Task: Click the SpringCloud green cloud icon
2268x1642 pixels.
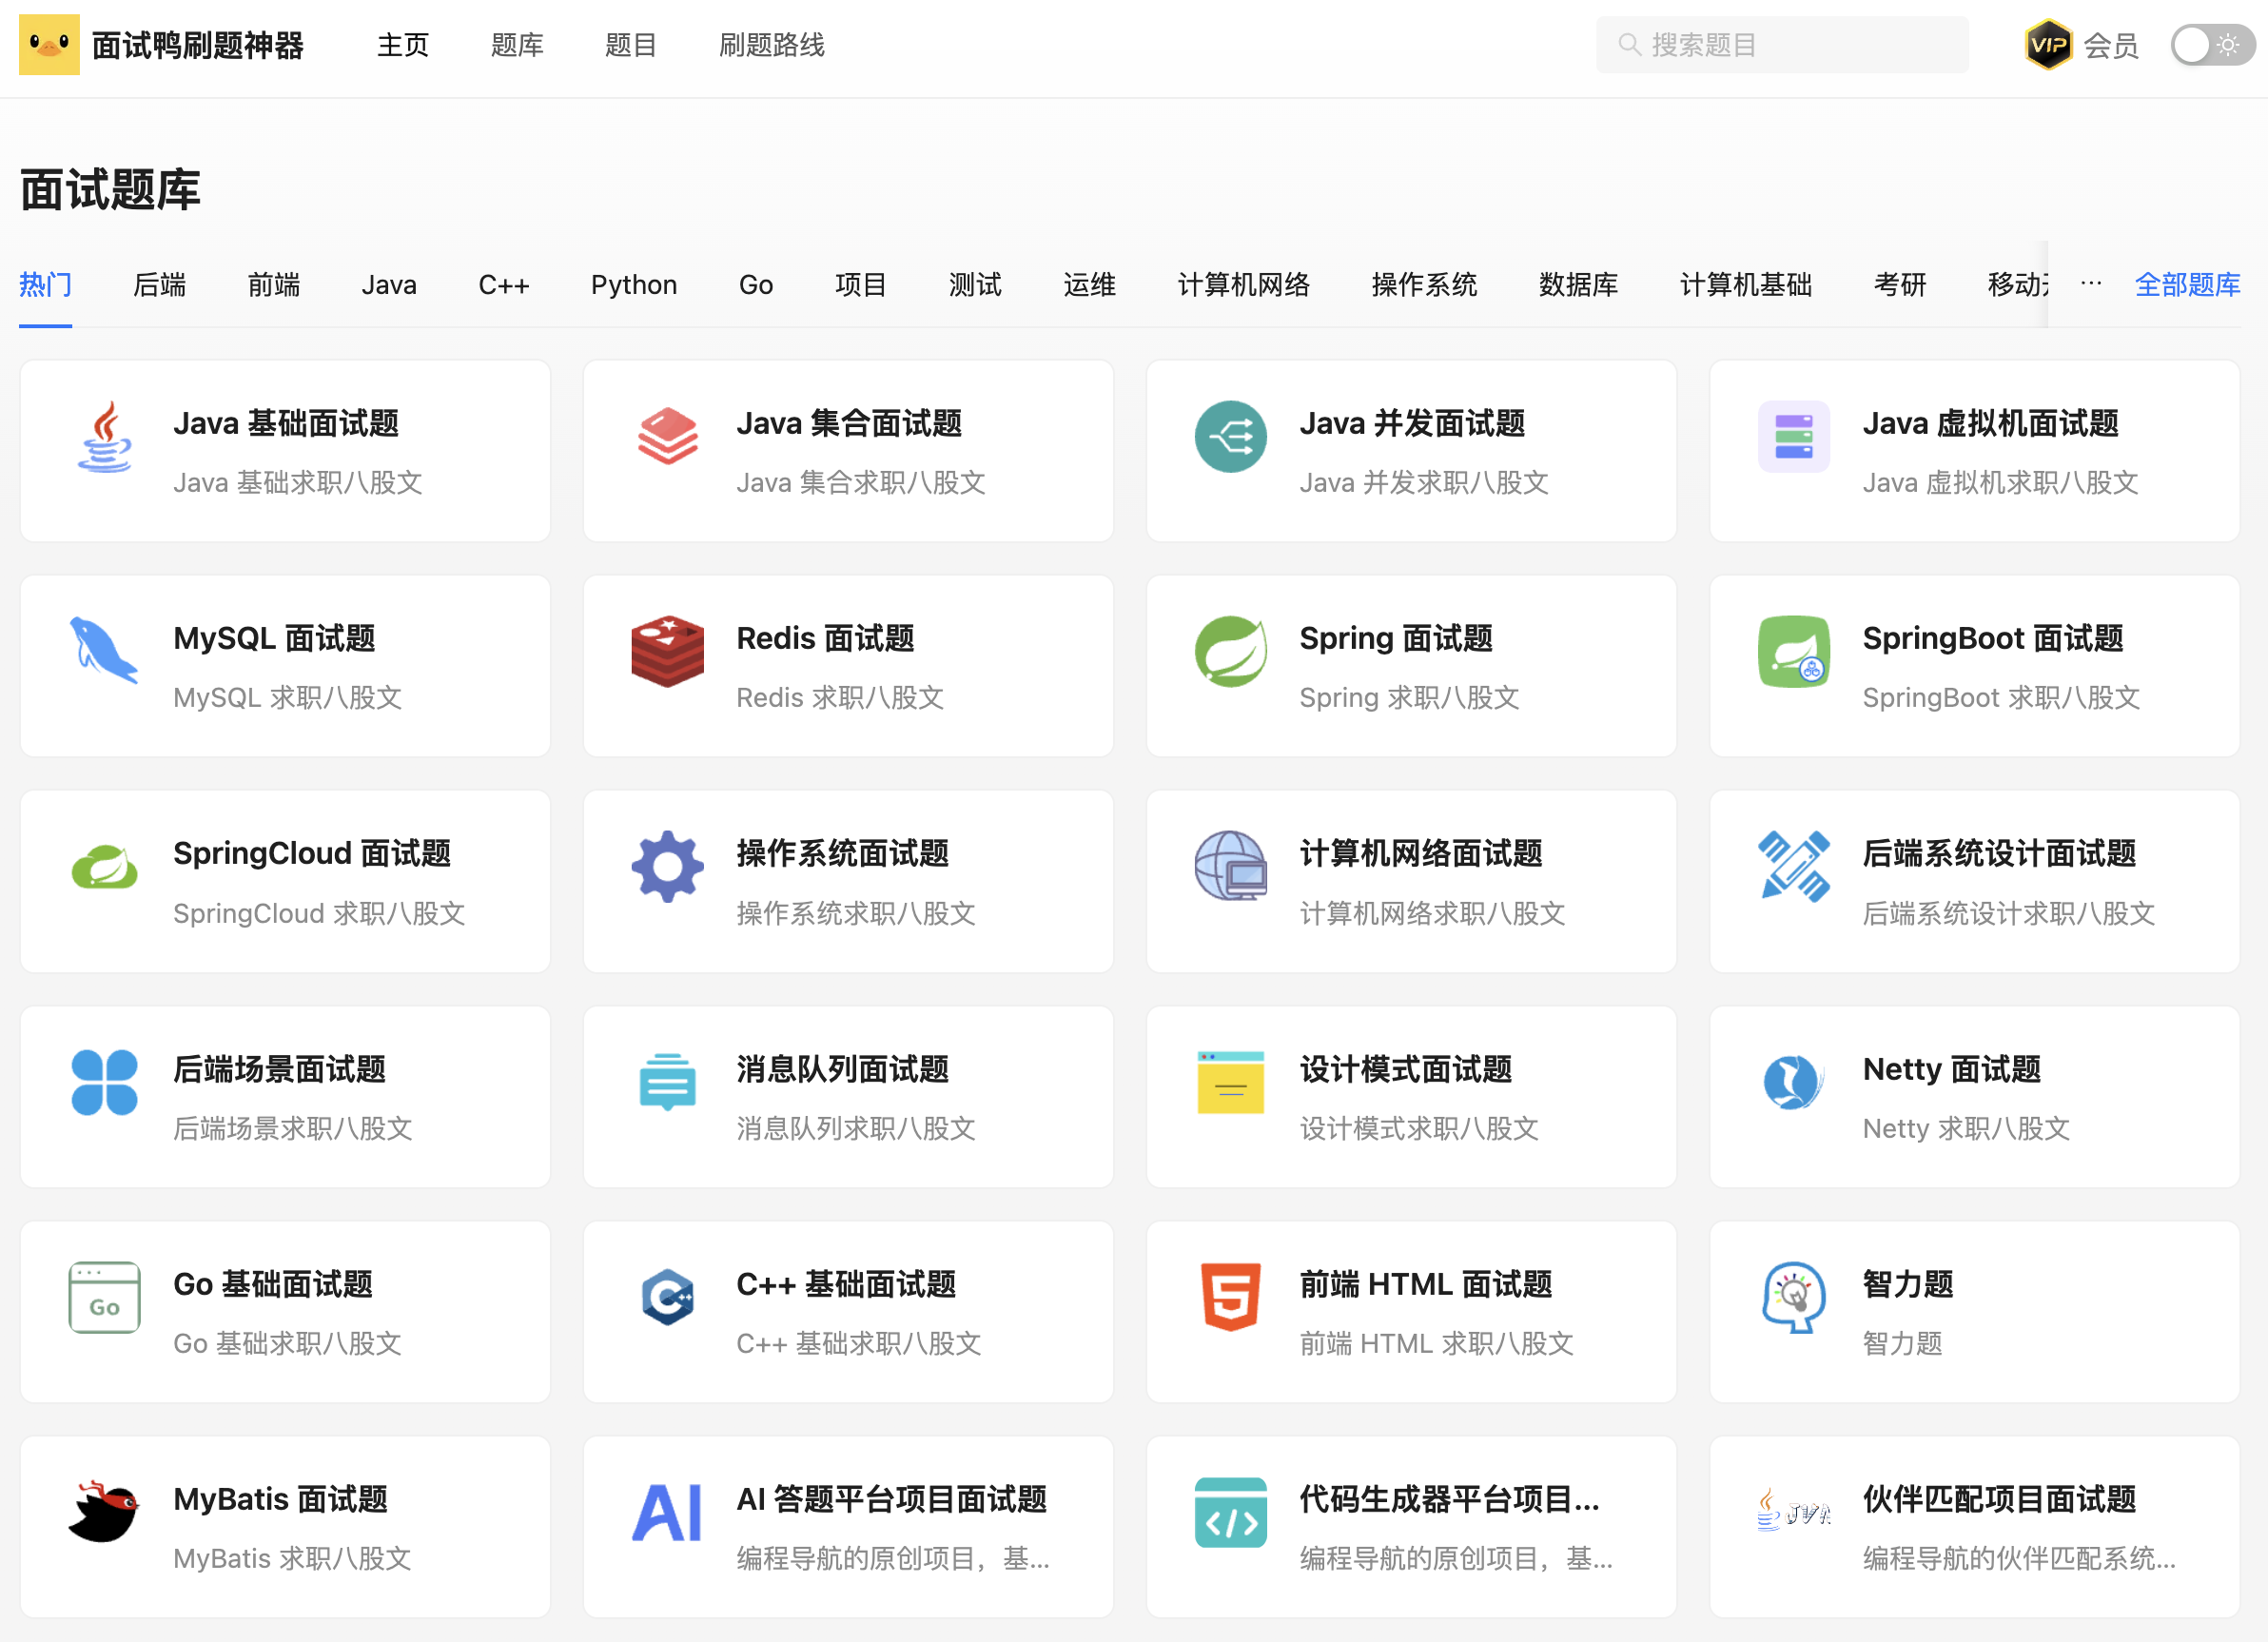Action: click(x=105, y=867)
